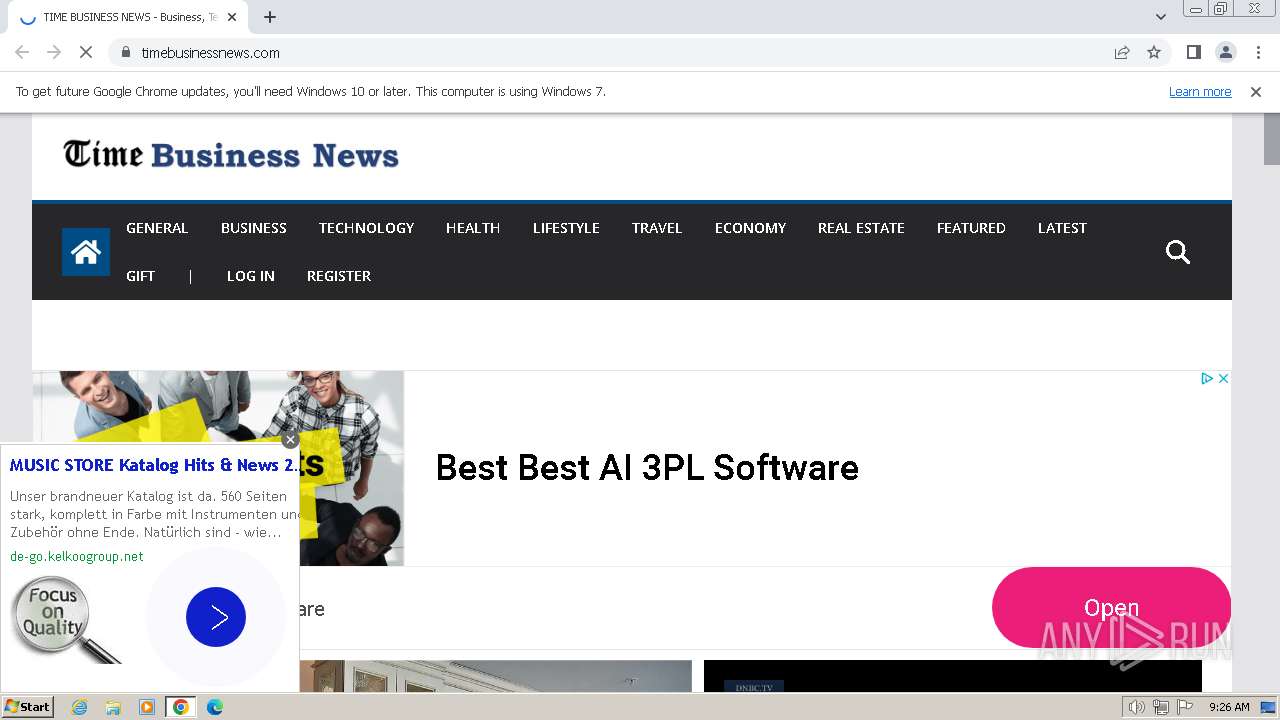Close the TIME BUSINESS NEWS tab

point(232,17)
